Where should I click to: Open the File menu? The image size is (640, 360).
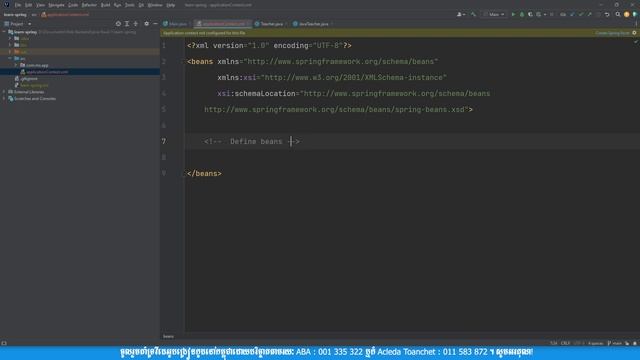click(18, 5)
